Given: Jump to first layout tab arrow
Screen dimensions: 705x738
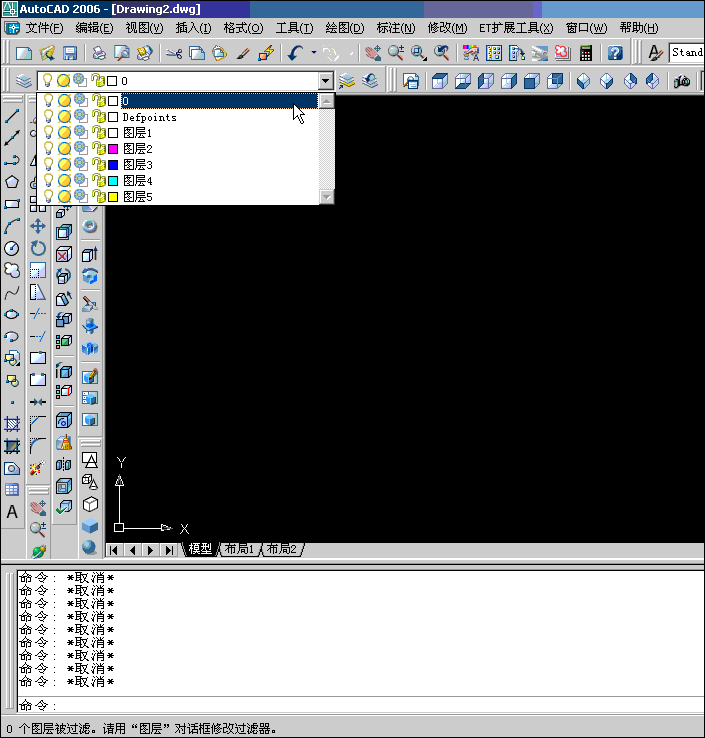Looking at the screenshot, I should click(x=114, y=550).
